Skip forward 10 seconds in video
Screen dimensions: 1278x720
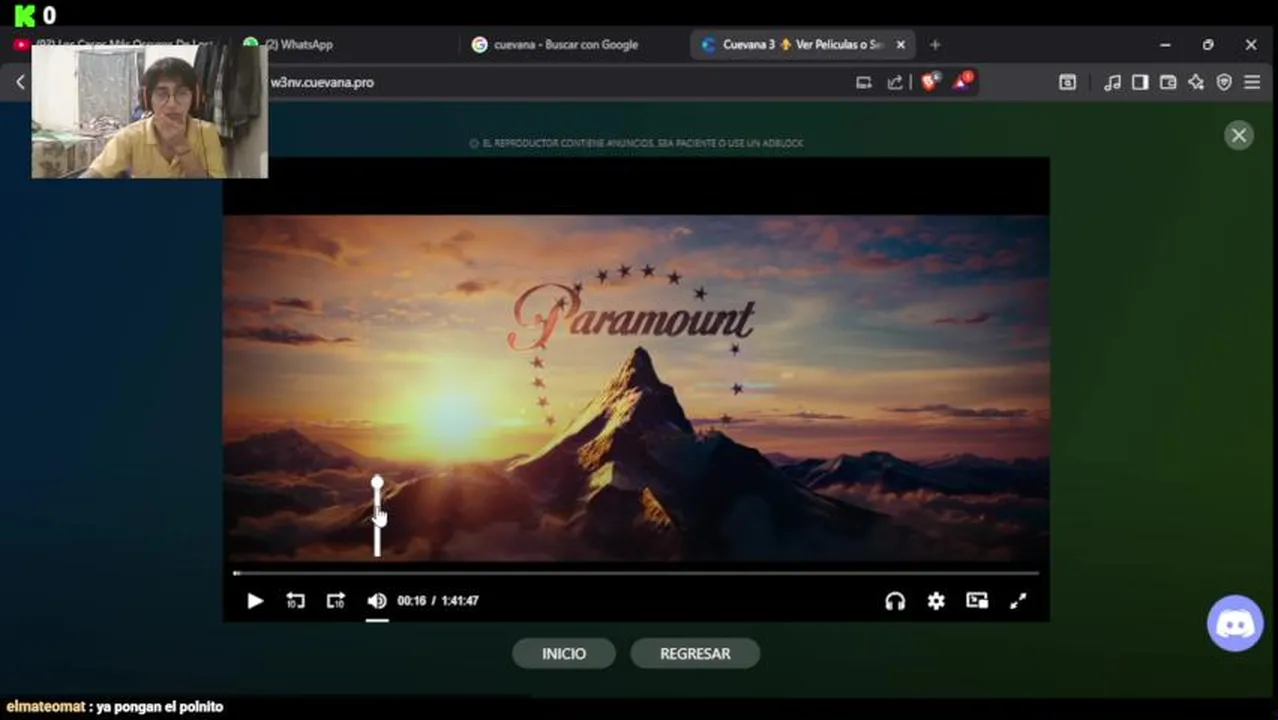(x=336, y=601)
